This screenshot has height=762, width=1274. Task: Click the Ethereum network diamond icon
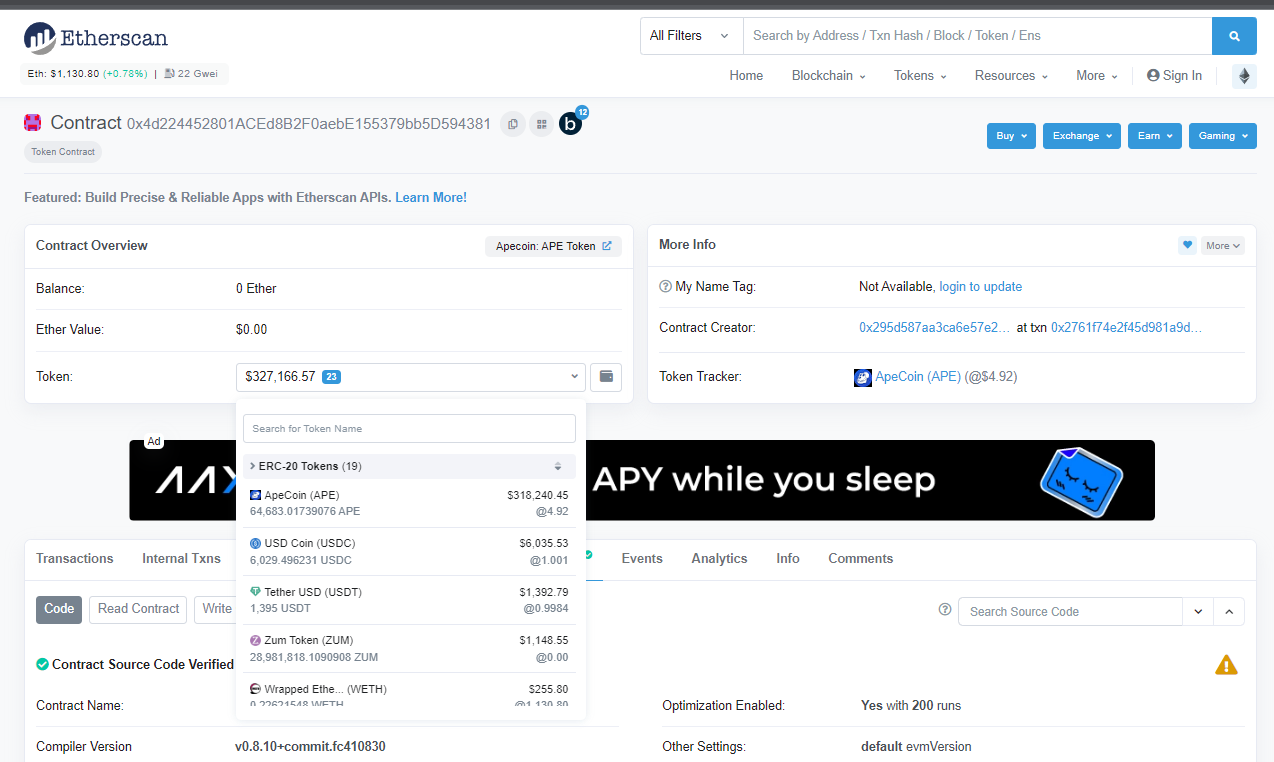pos(1244,76)
